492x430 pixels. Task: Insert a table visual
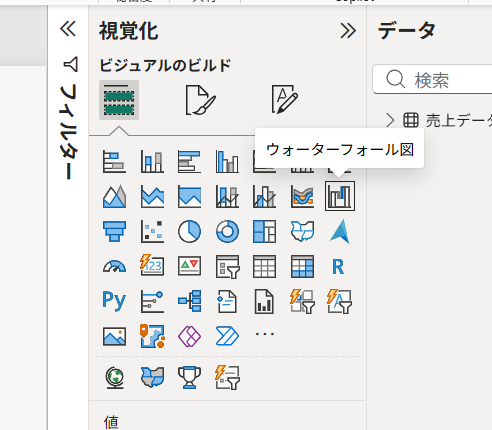tap(264, 266)
